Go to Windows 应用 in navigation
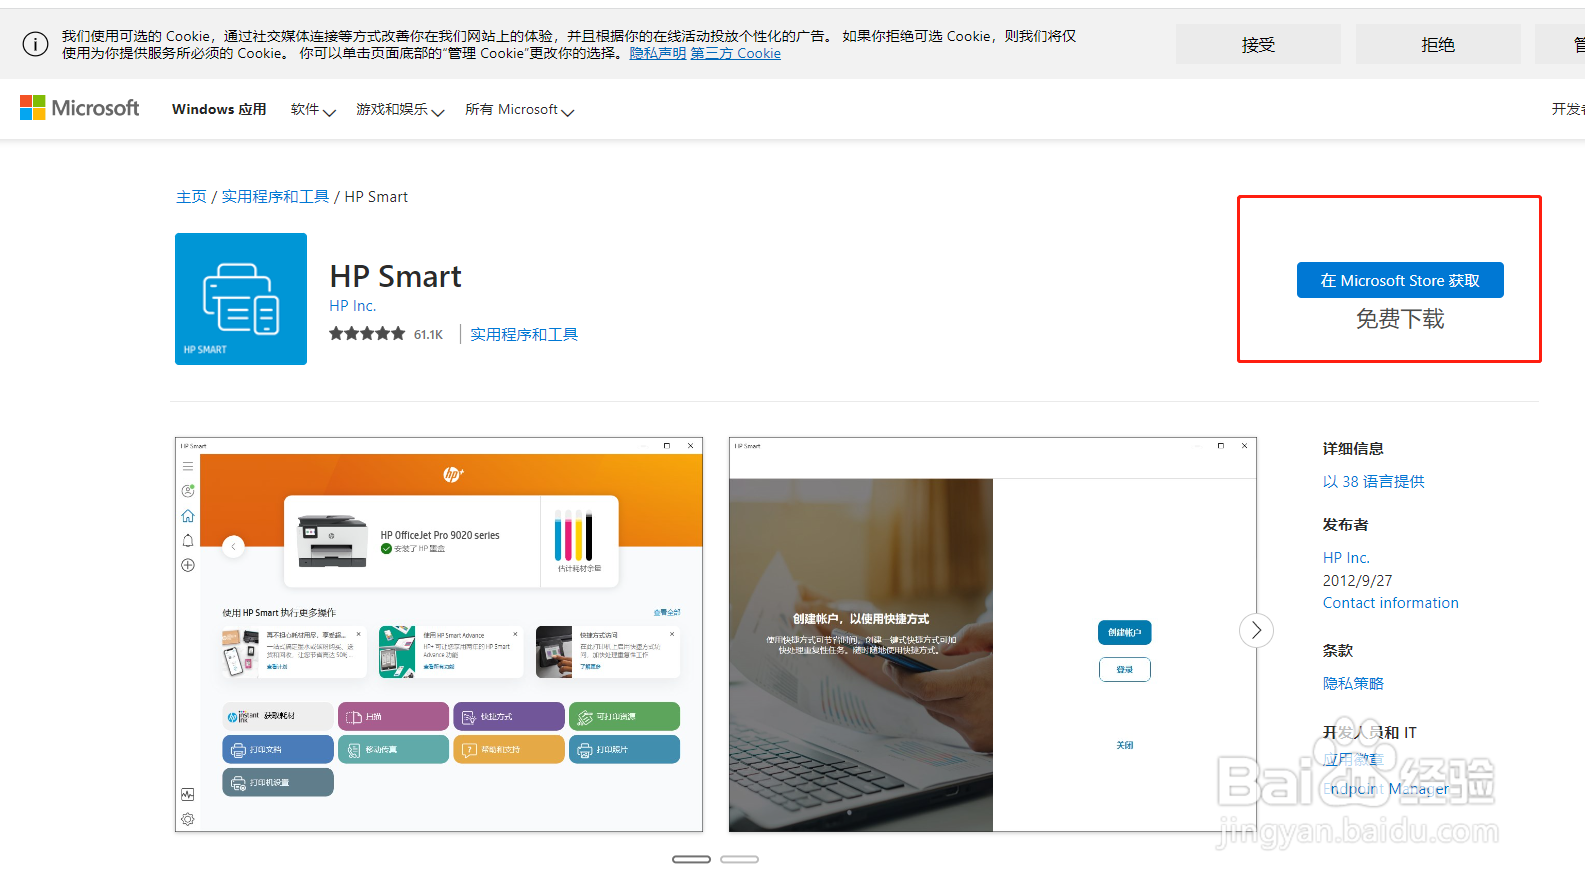The height and width of the screenshot is (885, 1585). pyautogui.click(x=219, y=109)
